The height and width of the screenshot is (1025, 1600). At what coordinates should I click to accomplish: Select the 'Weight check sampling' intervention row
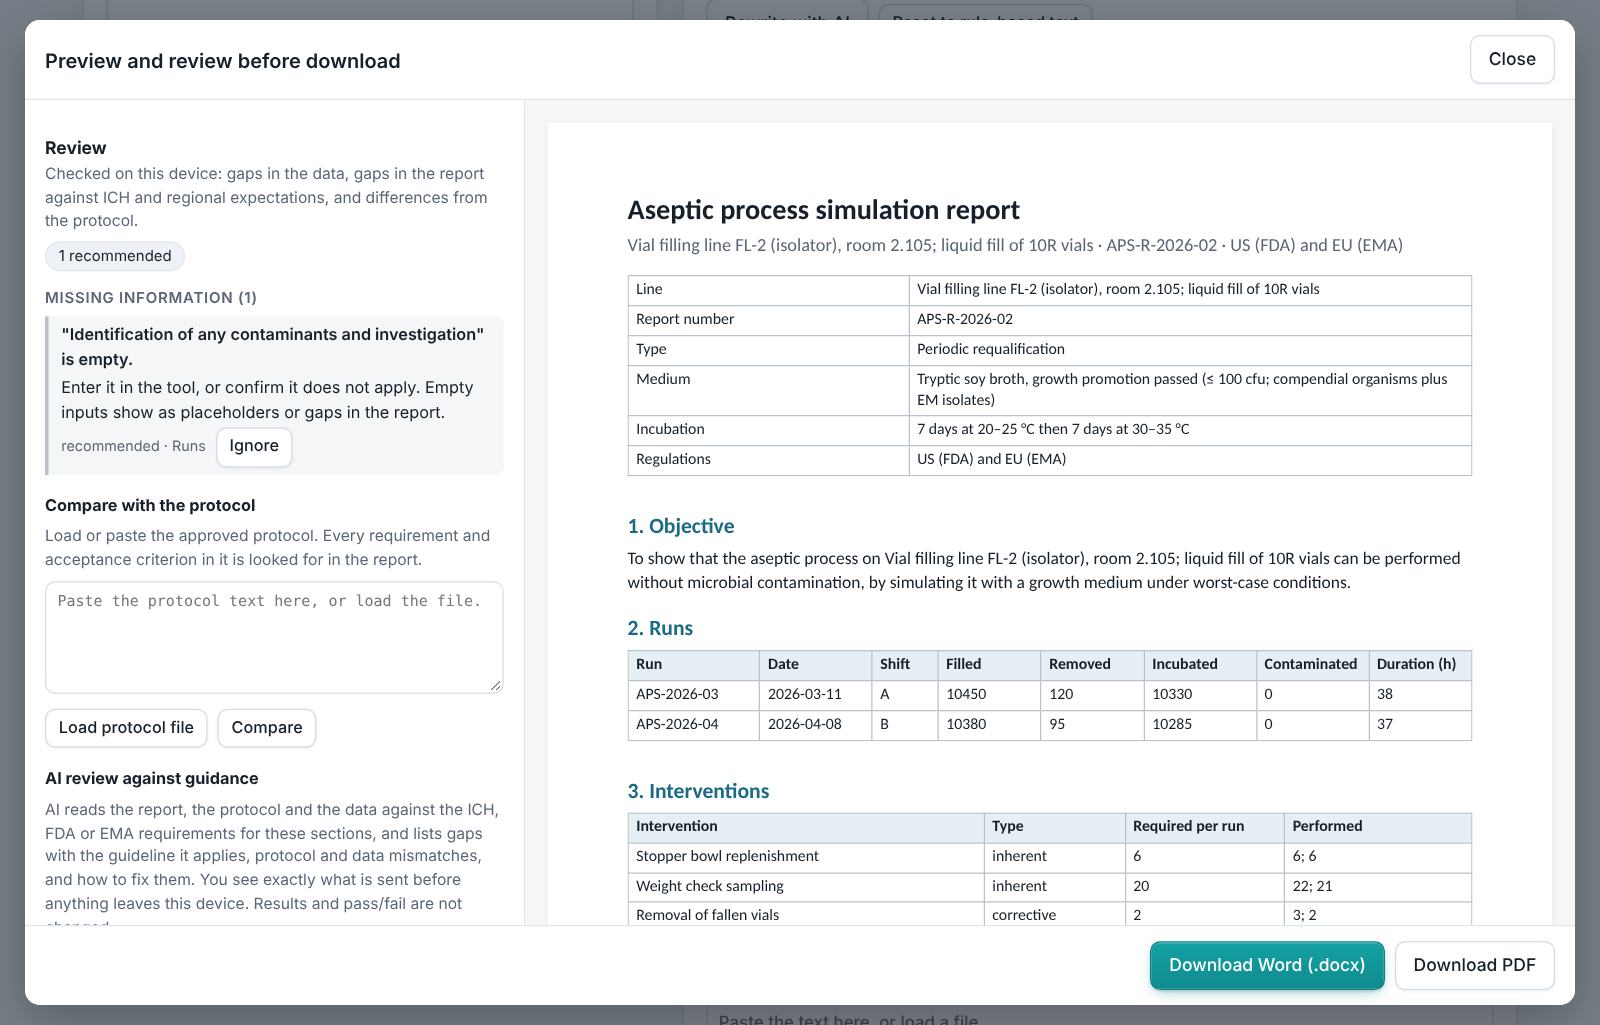click(1050, 887)
